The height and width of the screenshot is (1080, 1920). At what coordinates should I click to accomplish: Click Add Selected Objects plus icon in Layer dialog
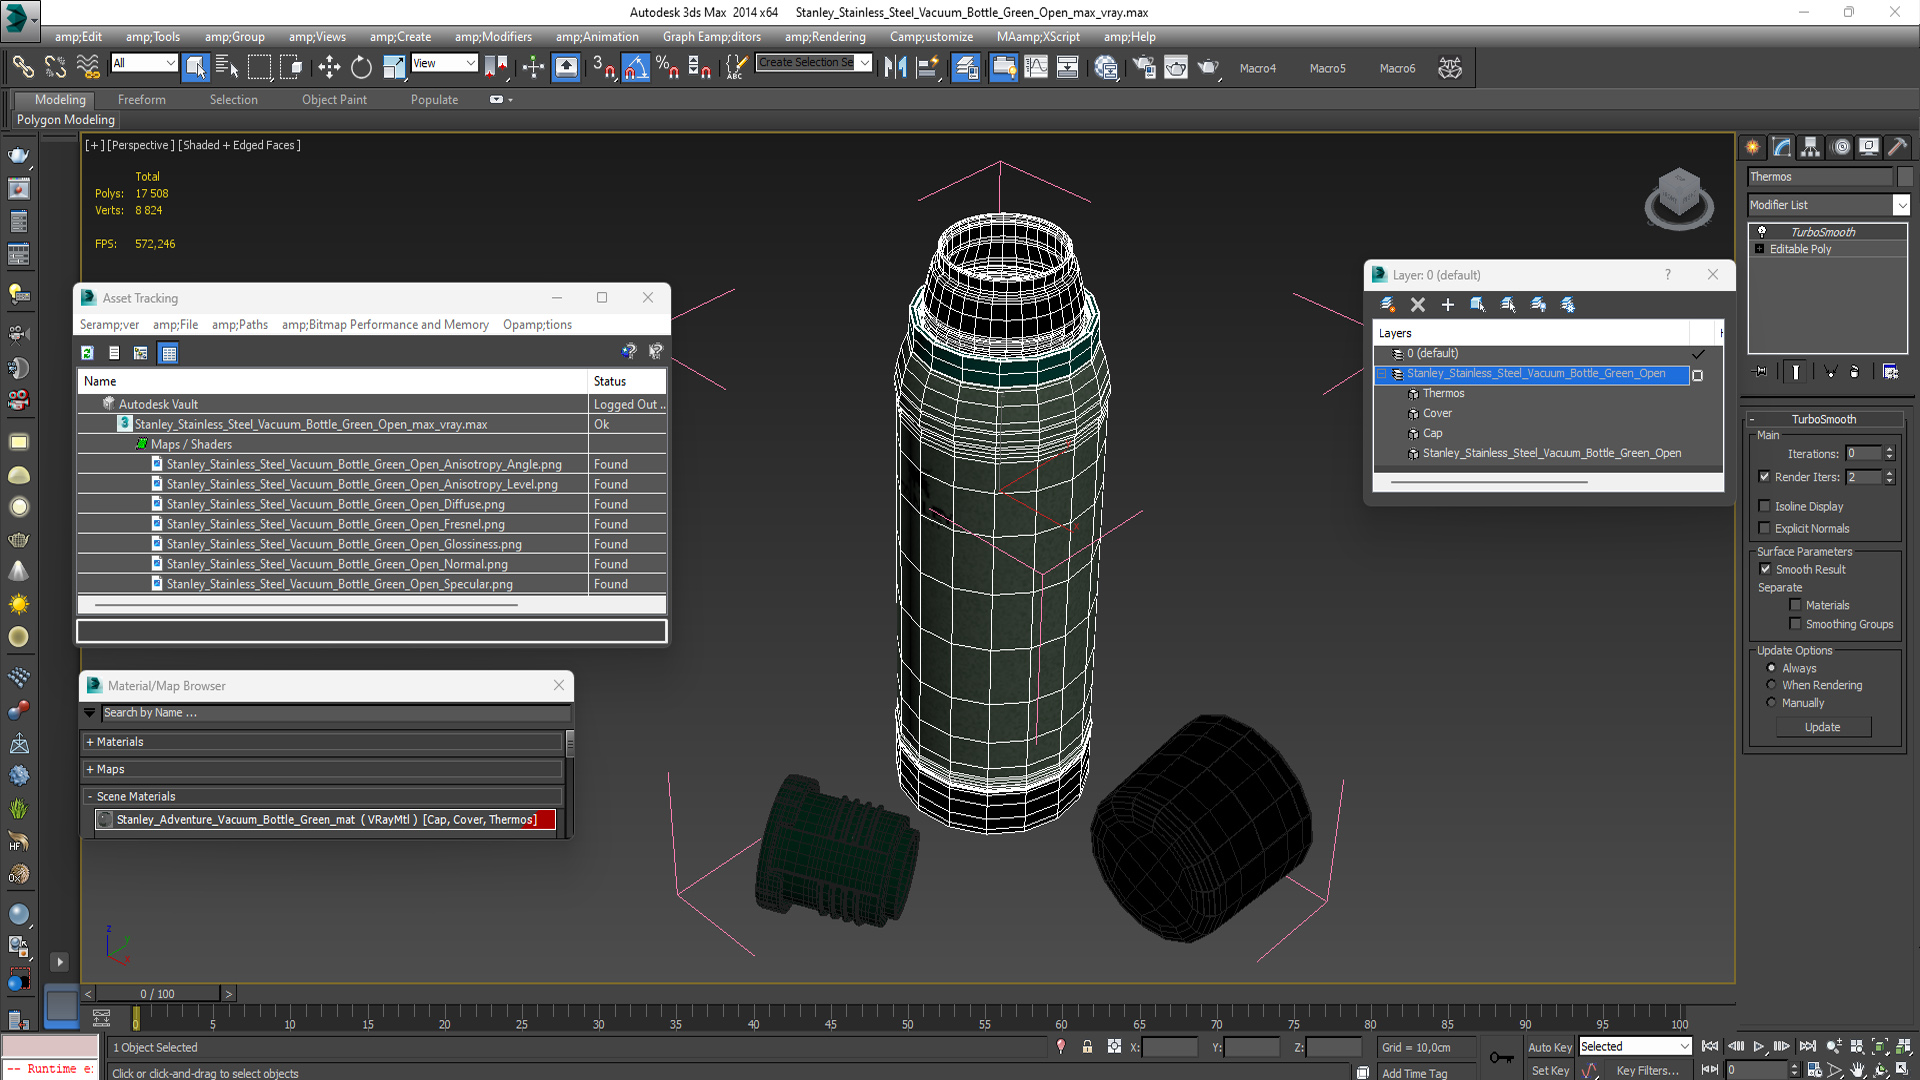(1448, 304)
